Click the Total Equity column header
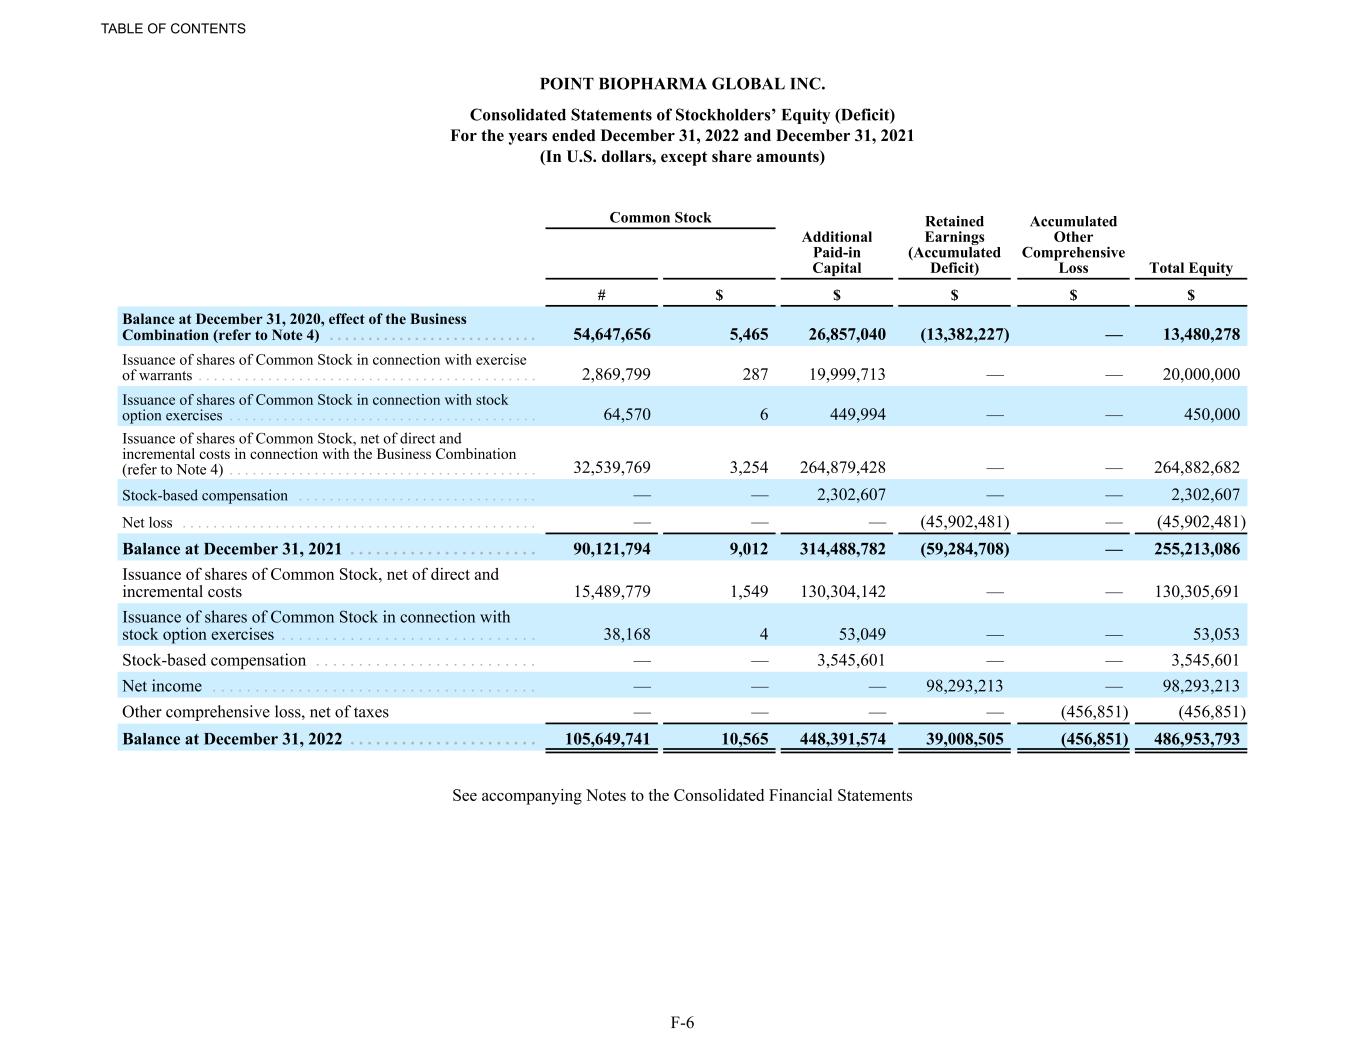 [x=1190, y=268]
